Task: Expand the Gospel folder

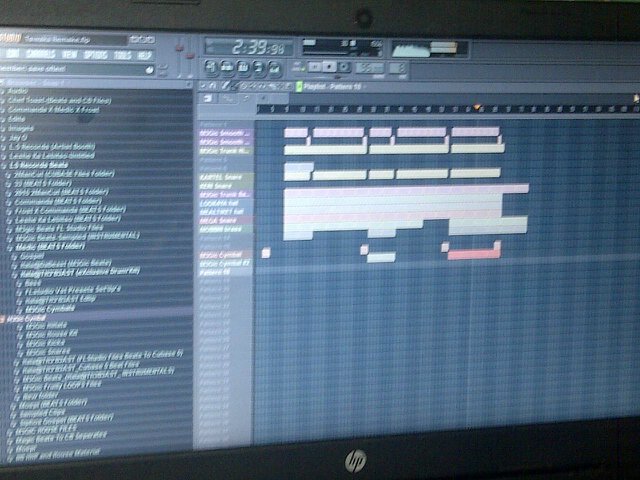Action: [x=32, y=256]
